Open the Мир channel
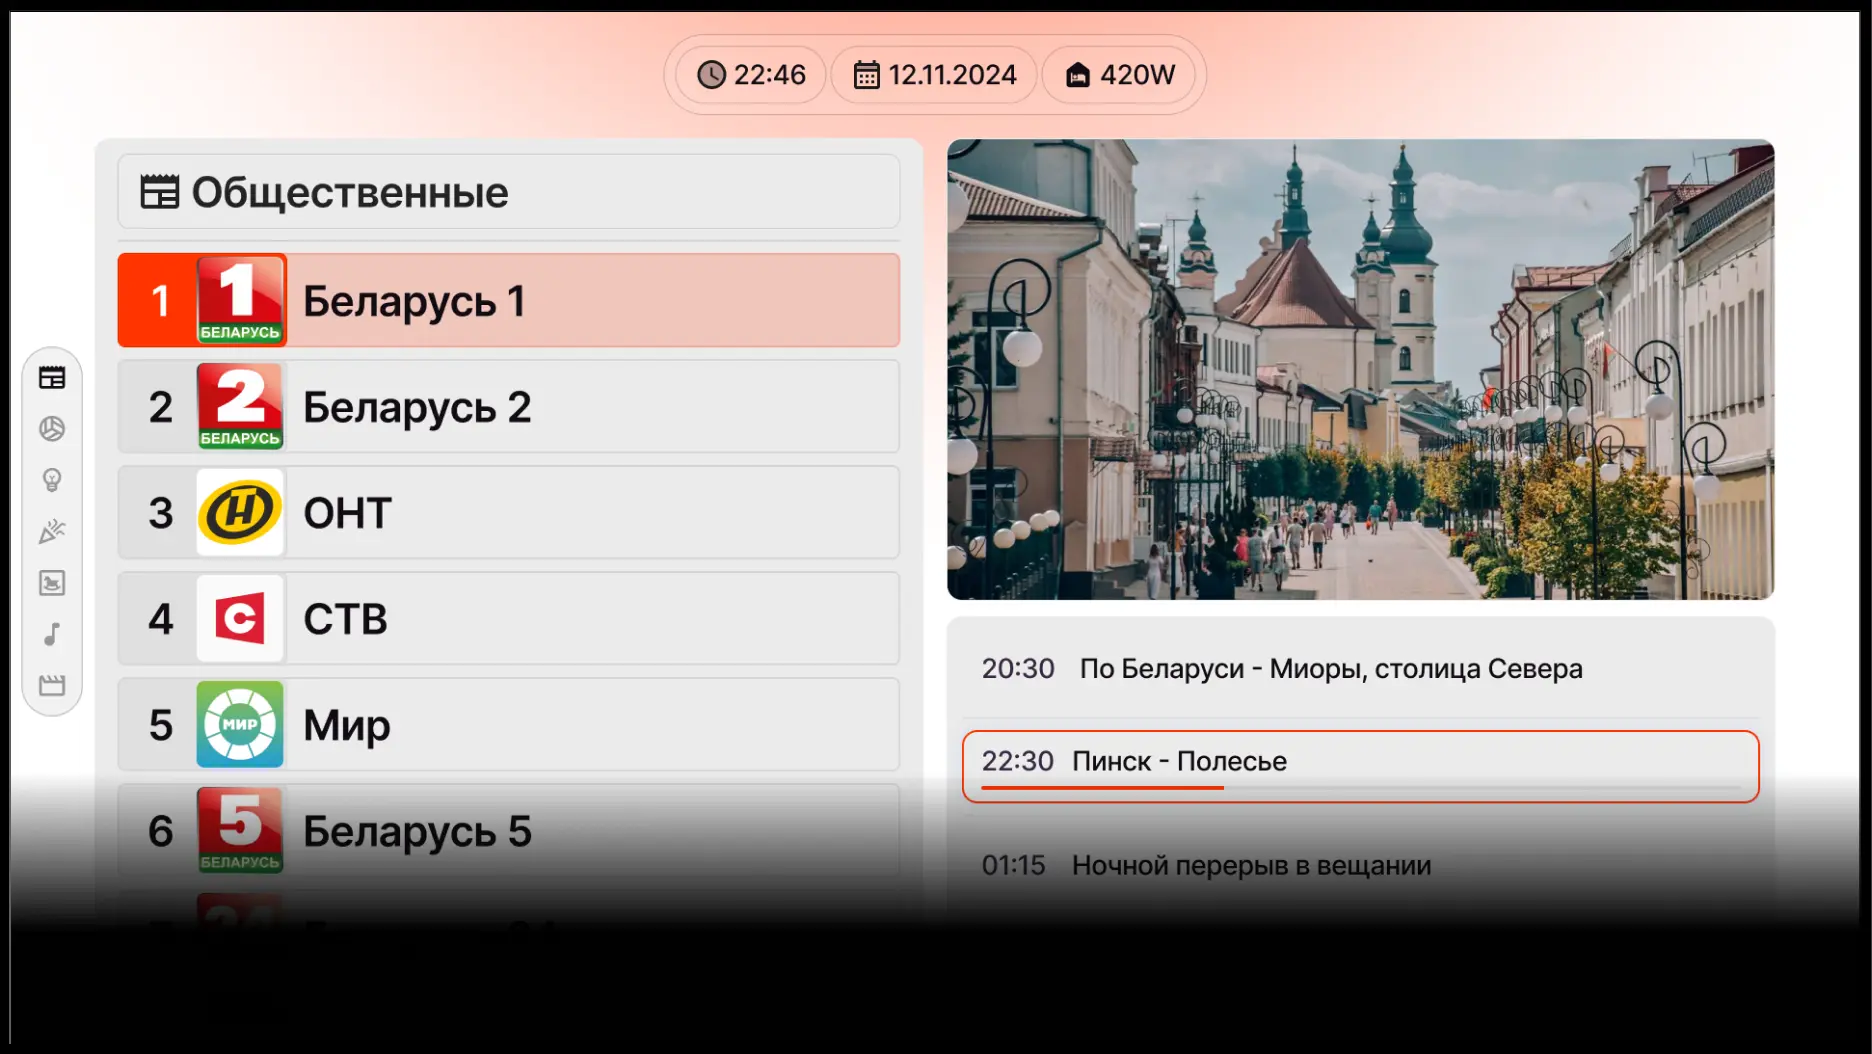Screen dimensions: 1872x1054 click(508, 725)
